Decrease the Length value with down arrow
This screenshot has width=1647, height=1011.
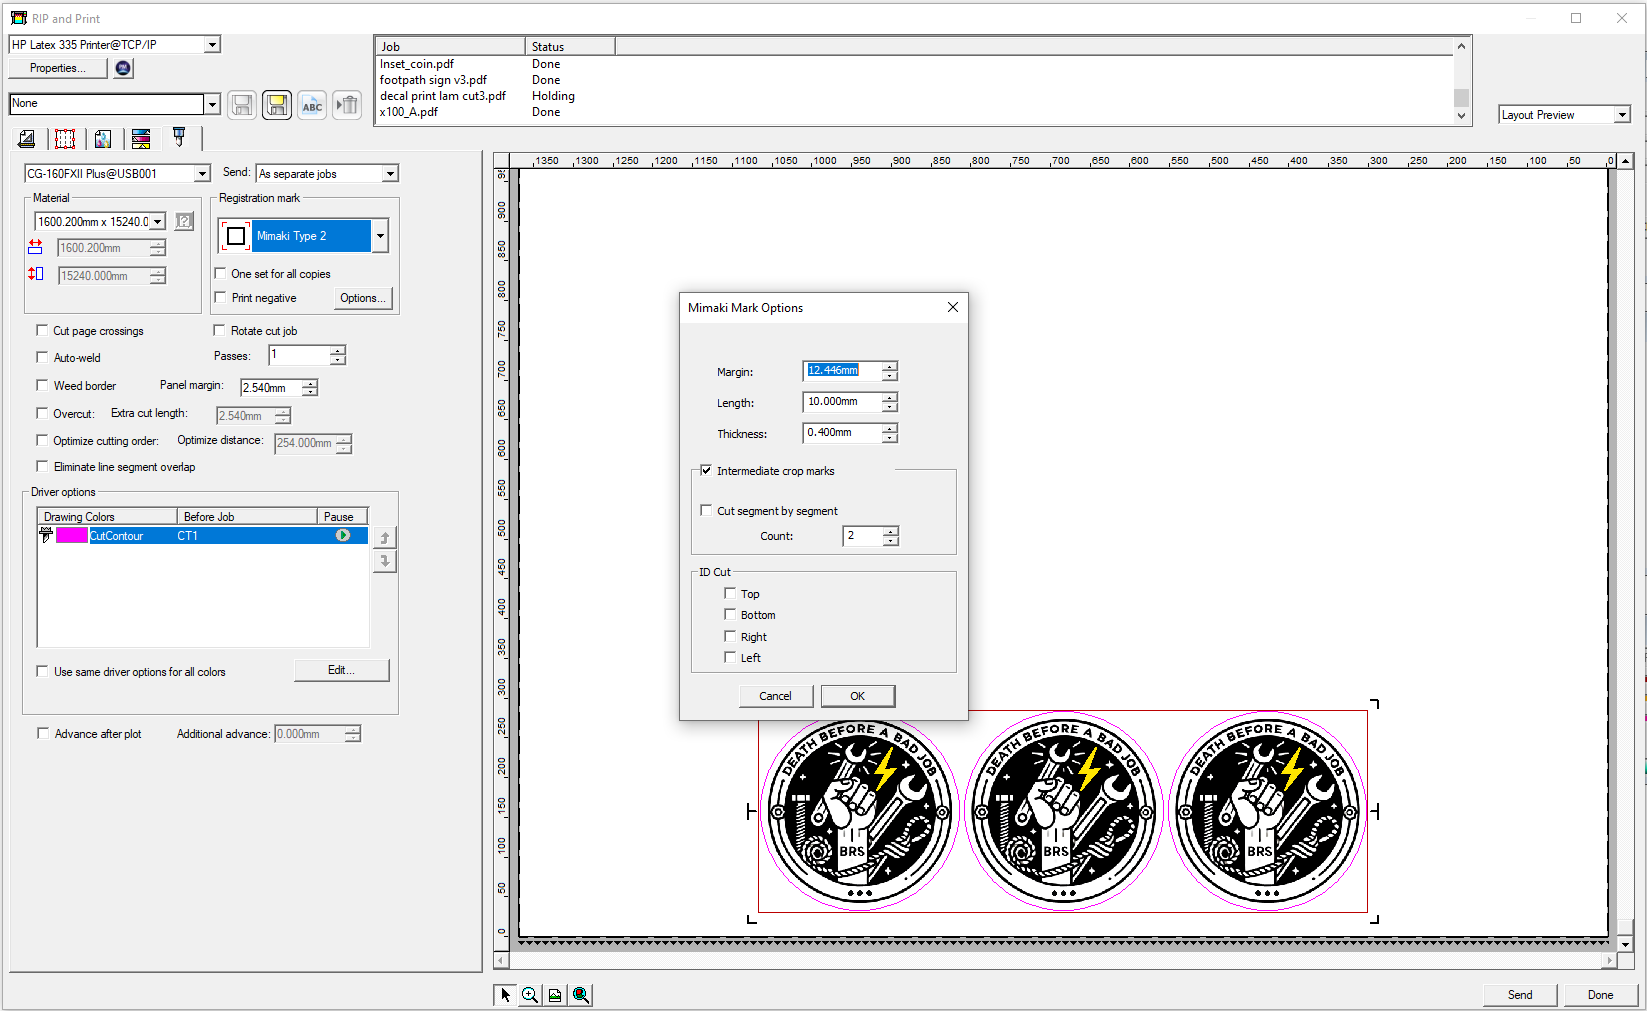(x=890, y=407)
